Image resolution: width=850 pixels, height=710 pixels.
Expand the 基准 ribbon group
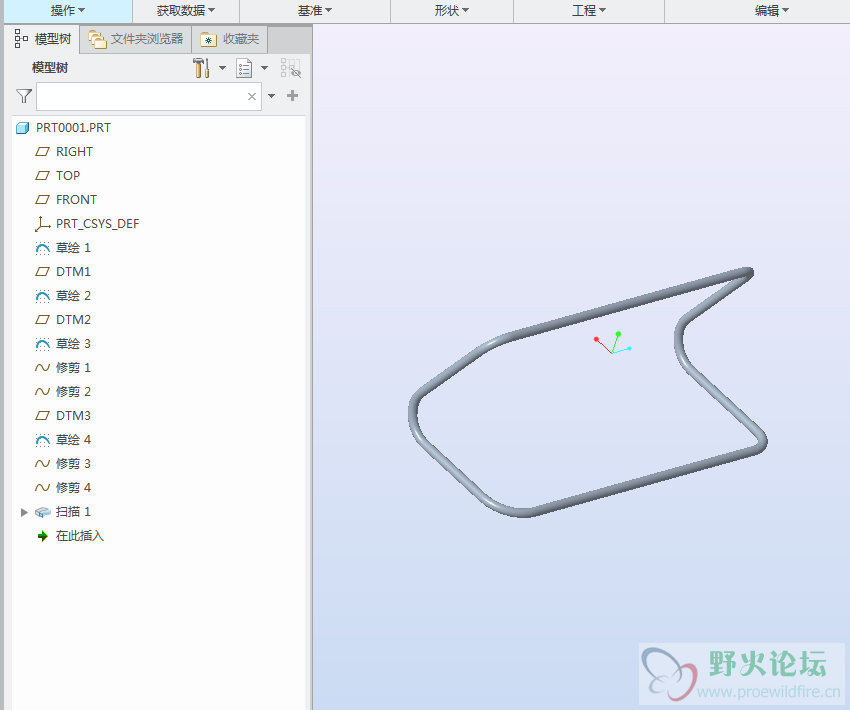[x=314, y=10]
